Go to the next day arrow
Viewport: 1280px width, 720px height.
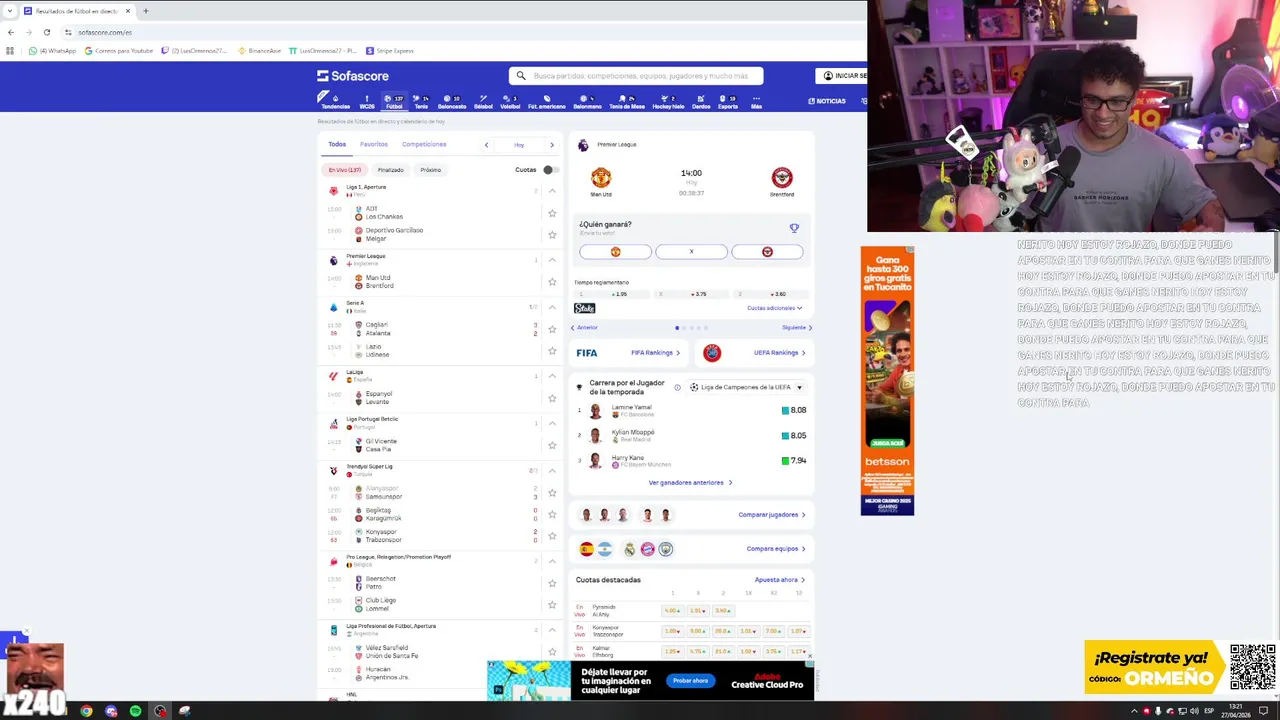(x=551, y=145)
